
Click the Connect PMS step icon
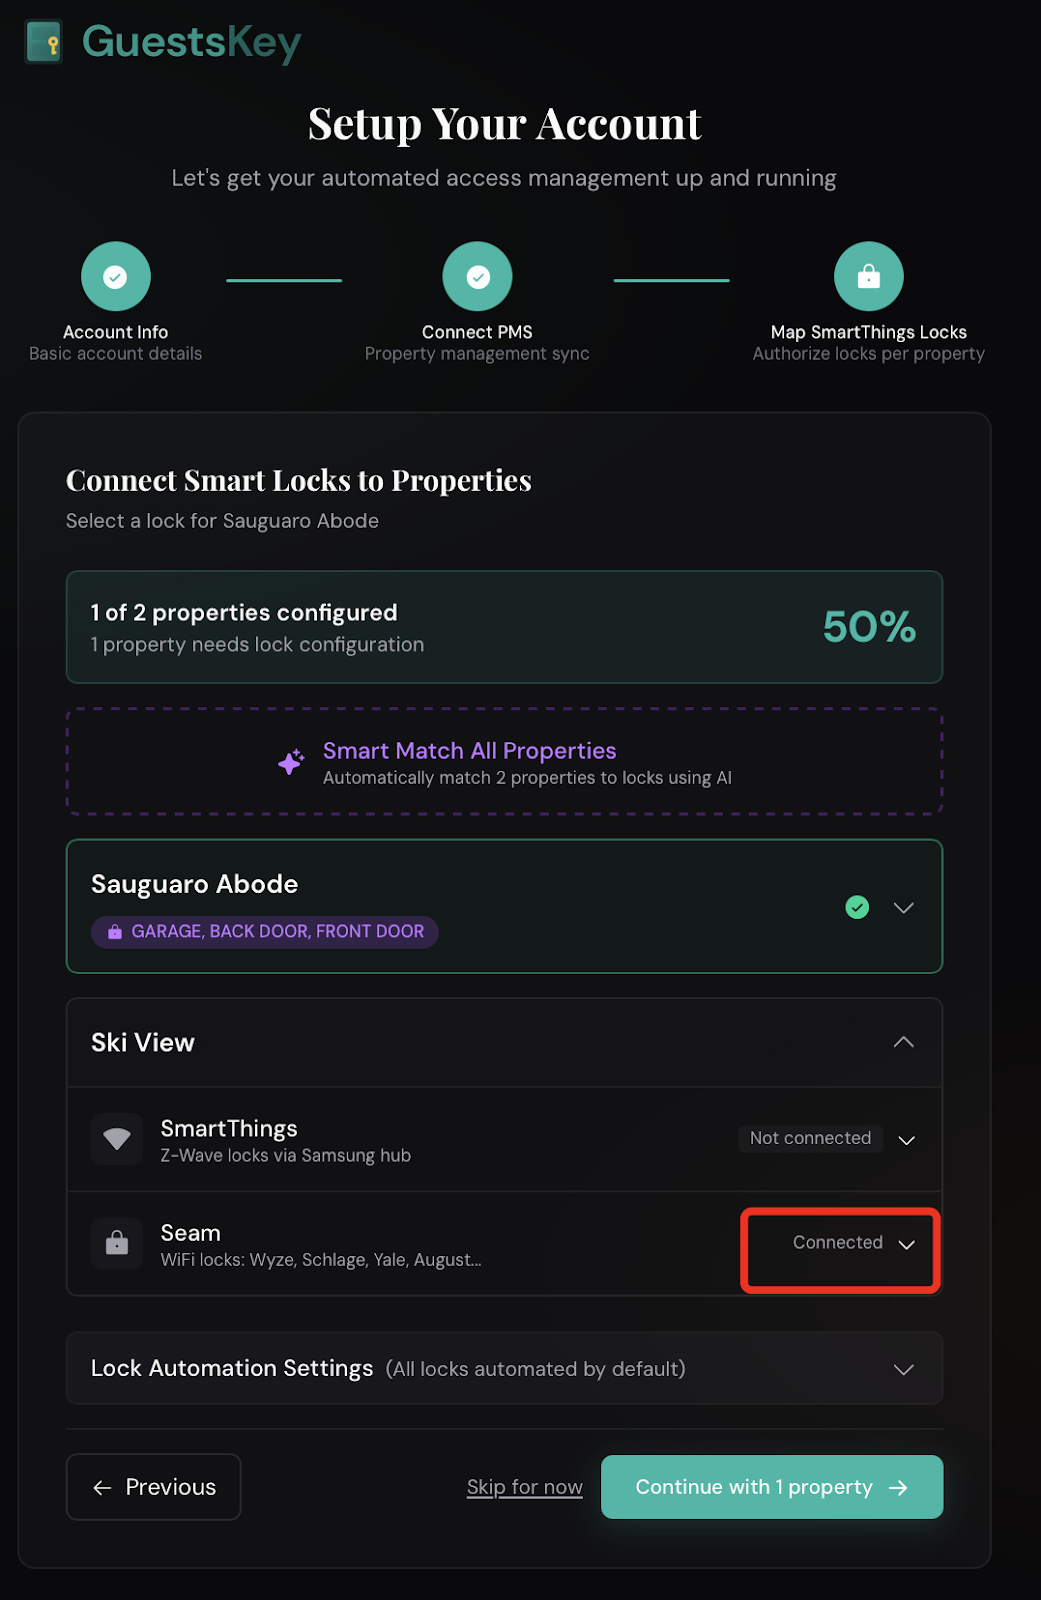(477, 275)
